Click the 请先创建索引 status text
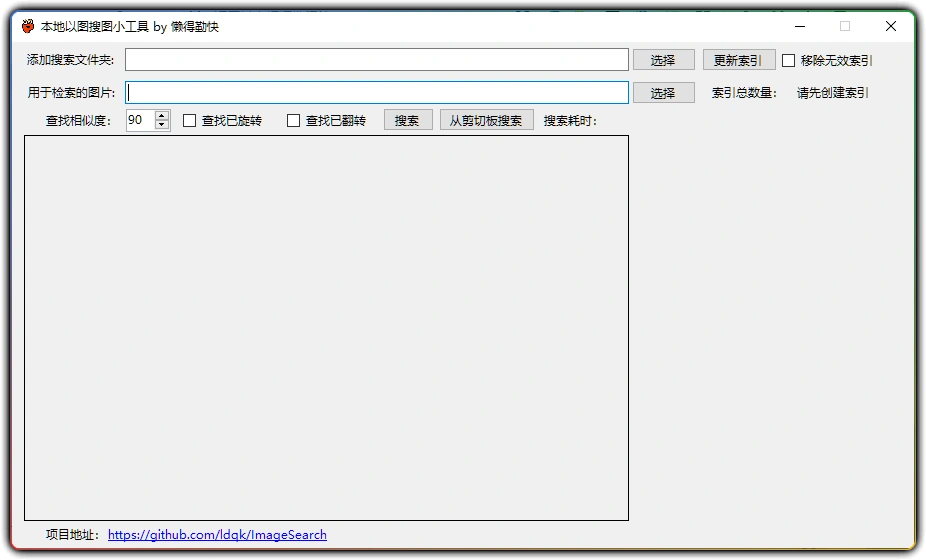The width and height of the screenshot is (926, 560). [x=833, y=93]
